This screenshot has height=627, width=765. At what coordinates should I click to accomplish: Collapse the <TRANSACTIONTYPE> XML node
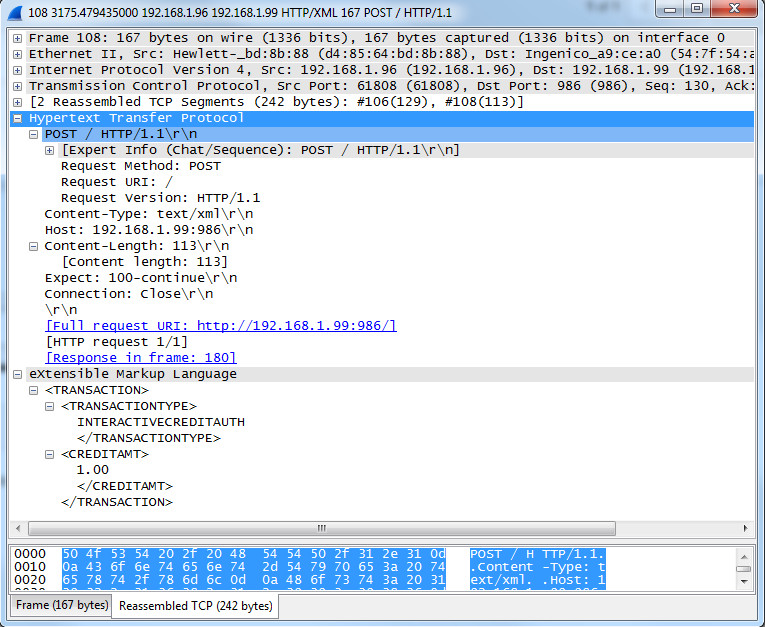point(49,406)
